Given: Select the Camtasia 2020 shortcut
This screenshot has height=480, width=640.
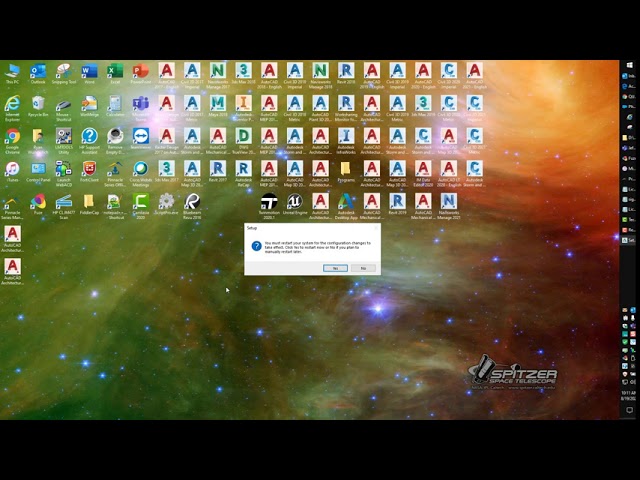Looking at the screenshot, I should coord(141,207).
